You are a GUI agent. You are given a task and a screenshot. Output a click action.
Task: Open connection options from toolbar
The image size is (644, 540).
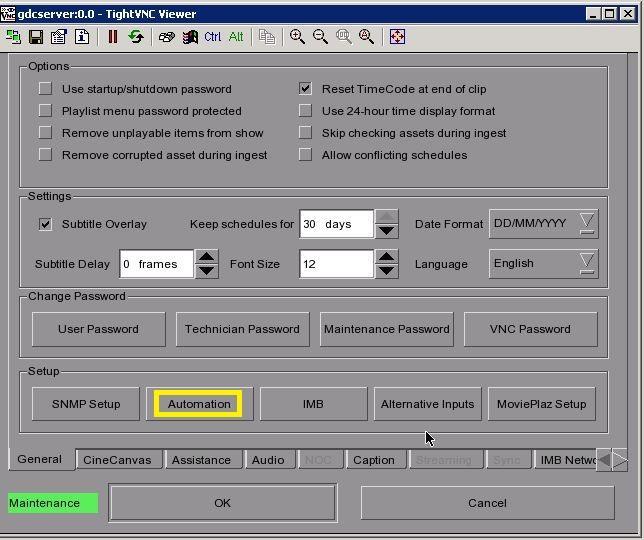click(x=59, y=37)
